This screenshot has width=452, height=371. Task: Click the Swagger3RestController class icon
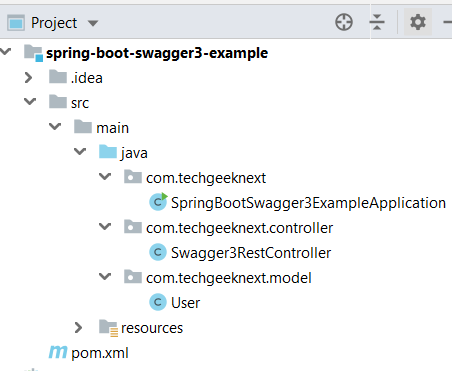pos(158,252)
